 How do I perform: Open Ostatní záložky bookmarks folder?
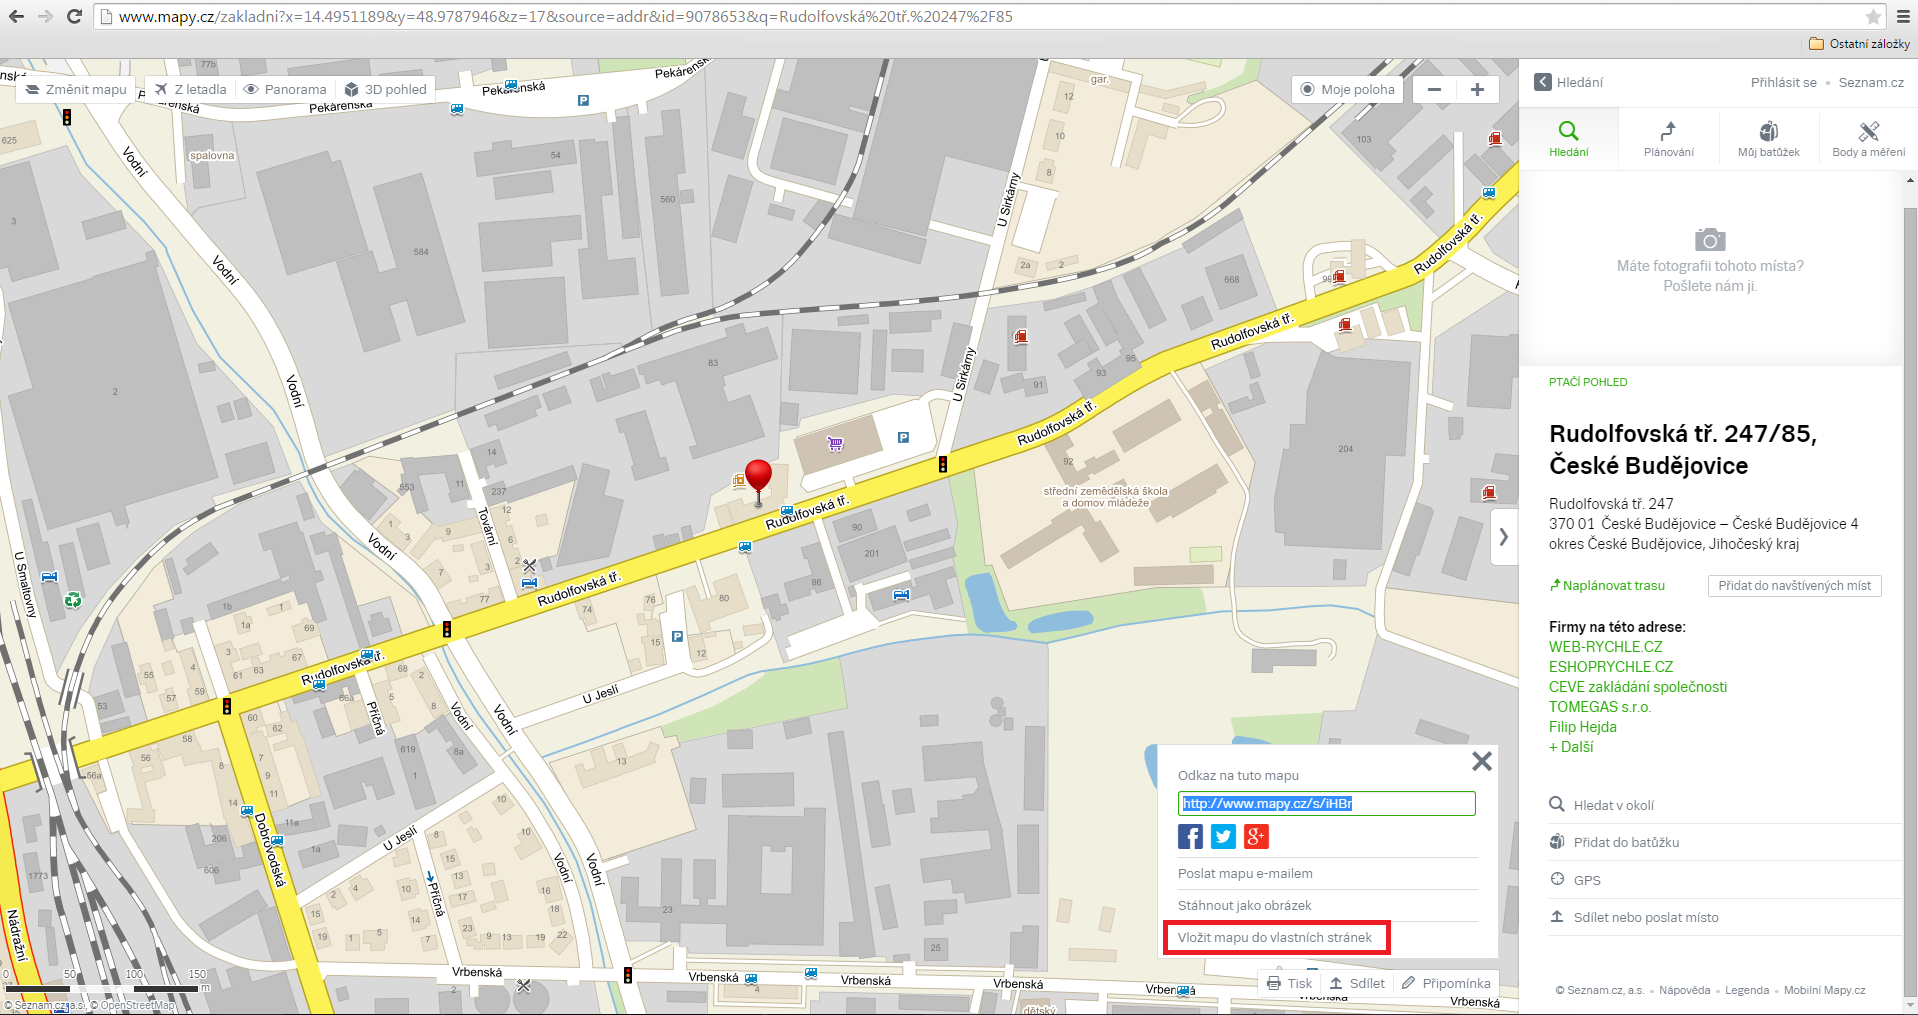1859,44
